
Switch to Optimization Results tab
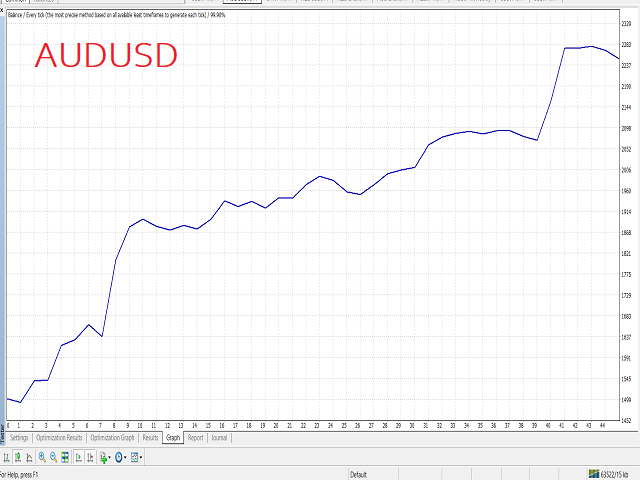click(x=59, y=438)
